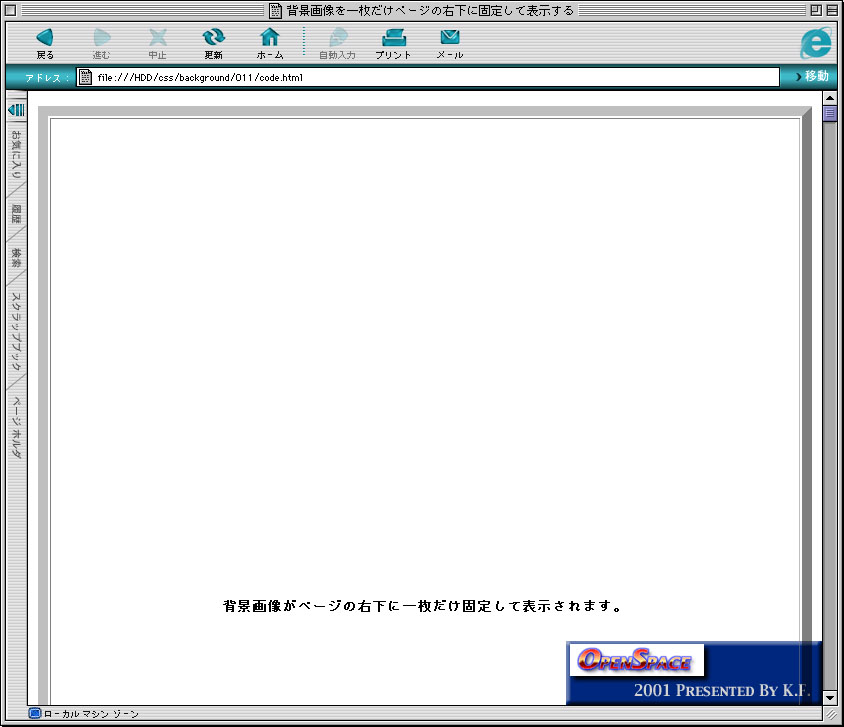The height and width of the screenshot is (727, 844).
Task: Click the Stop (中止) icon
Action: tap(157, 37)
